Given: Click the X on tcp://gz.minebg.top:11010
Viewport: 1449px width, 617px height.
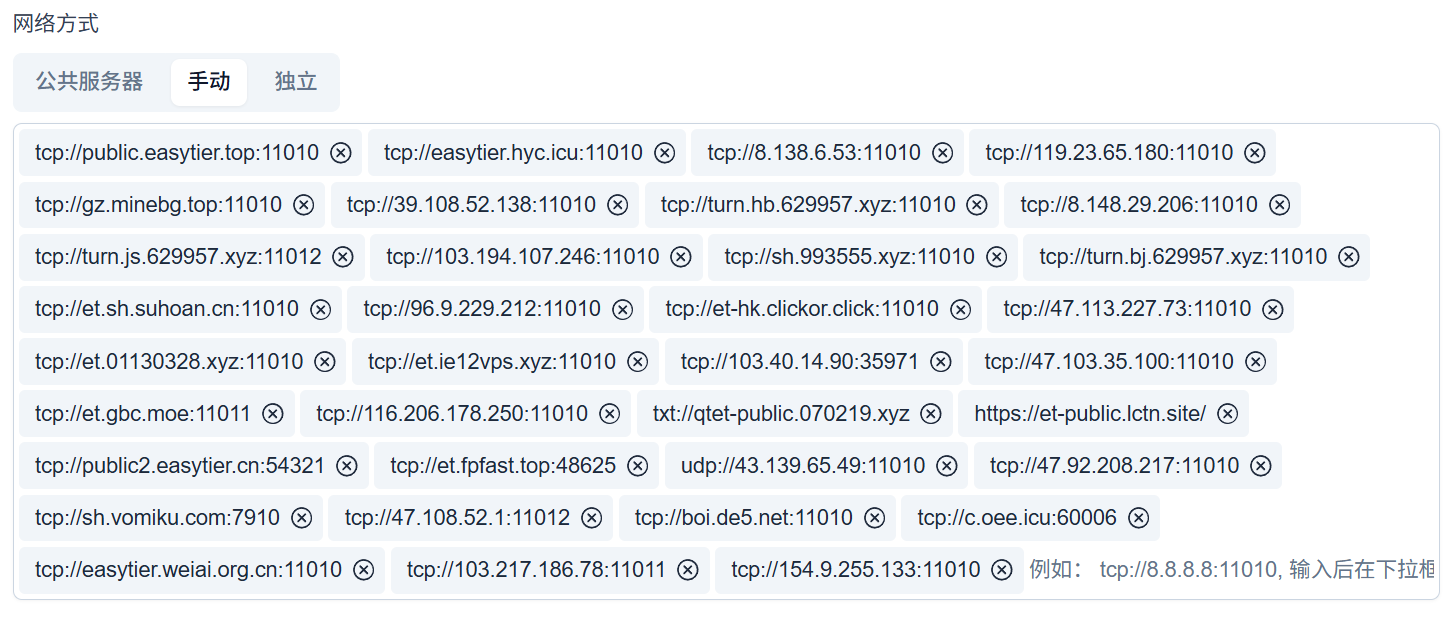Looking at the screenshot, I should coord(304,205).
